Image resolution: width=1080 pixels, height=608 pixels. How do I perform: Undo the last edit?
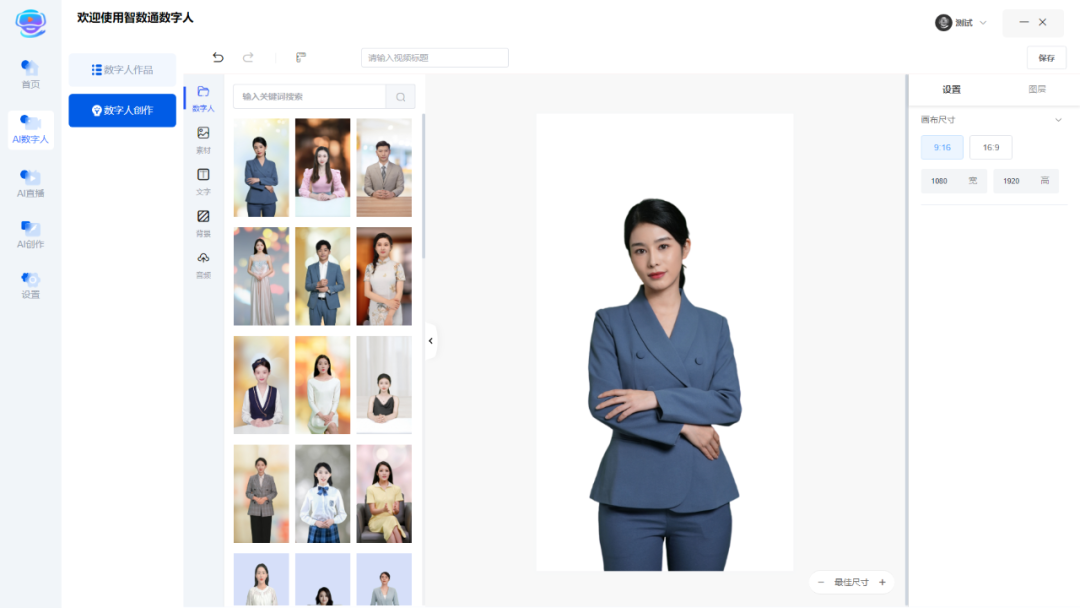click(218, 57)
